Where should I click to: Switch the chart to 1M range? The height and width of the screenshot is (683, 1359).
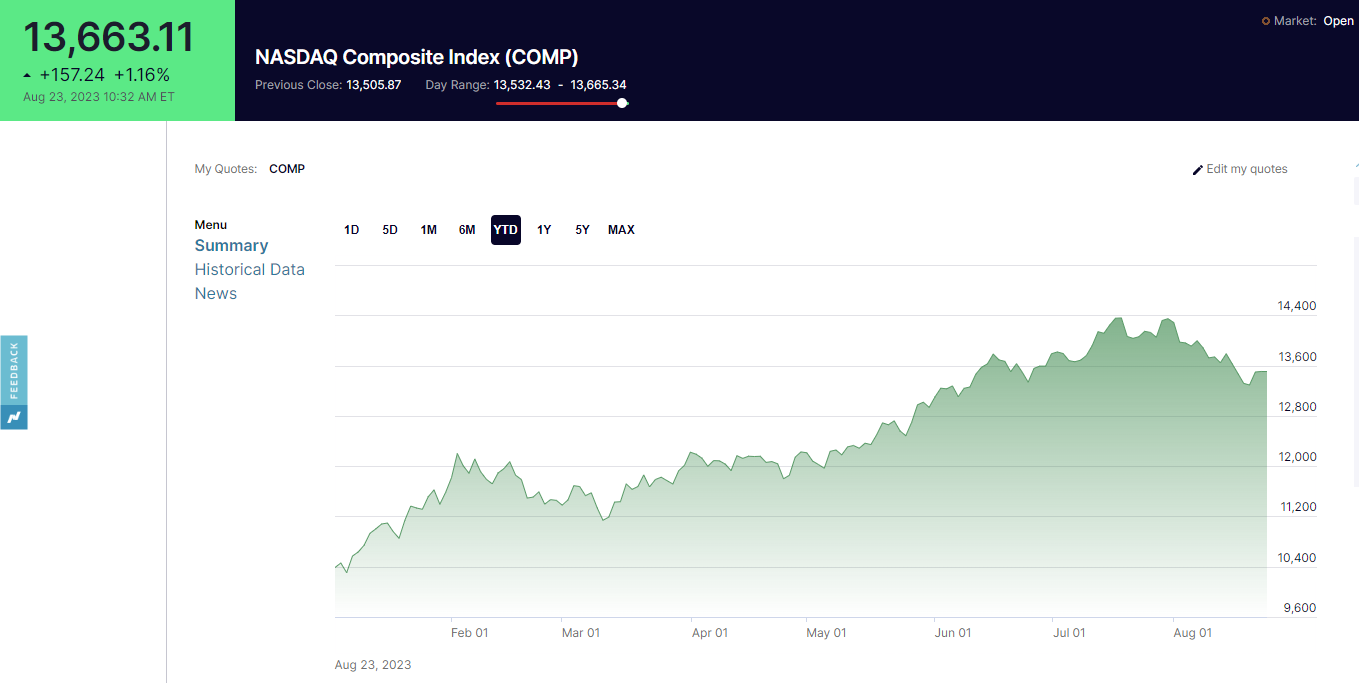pos(429,230)
